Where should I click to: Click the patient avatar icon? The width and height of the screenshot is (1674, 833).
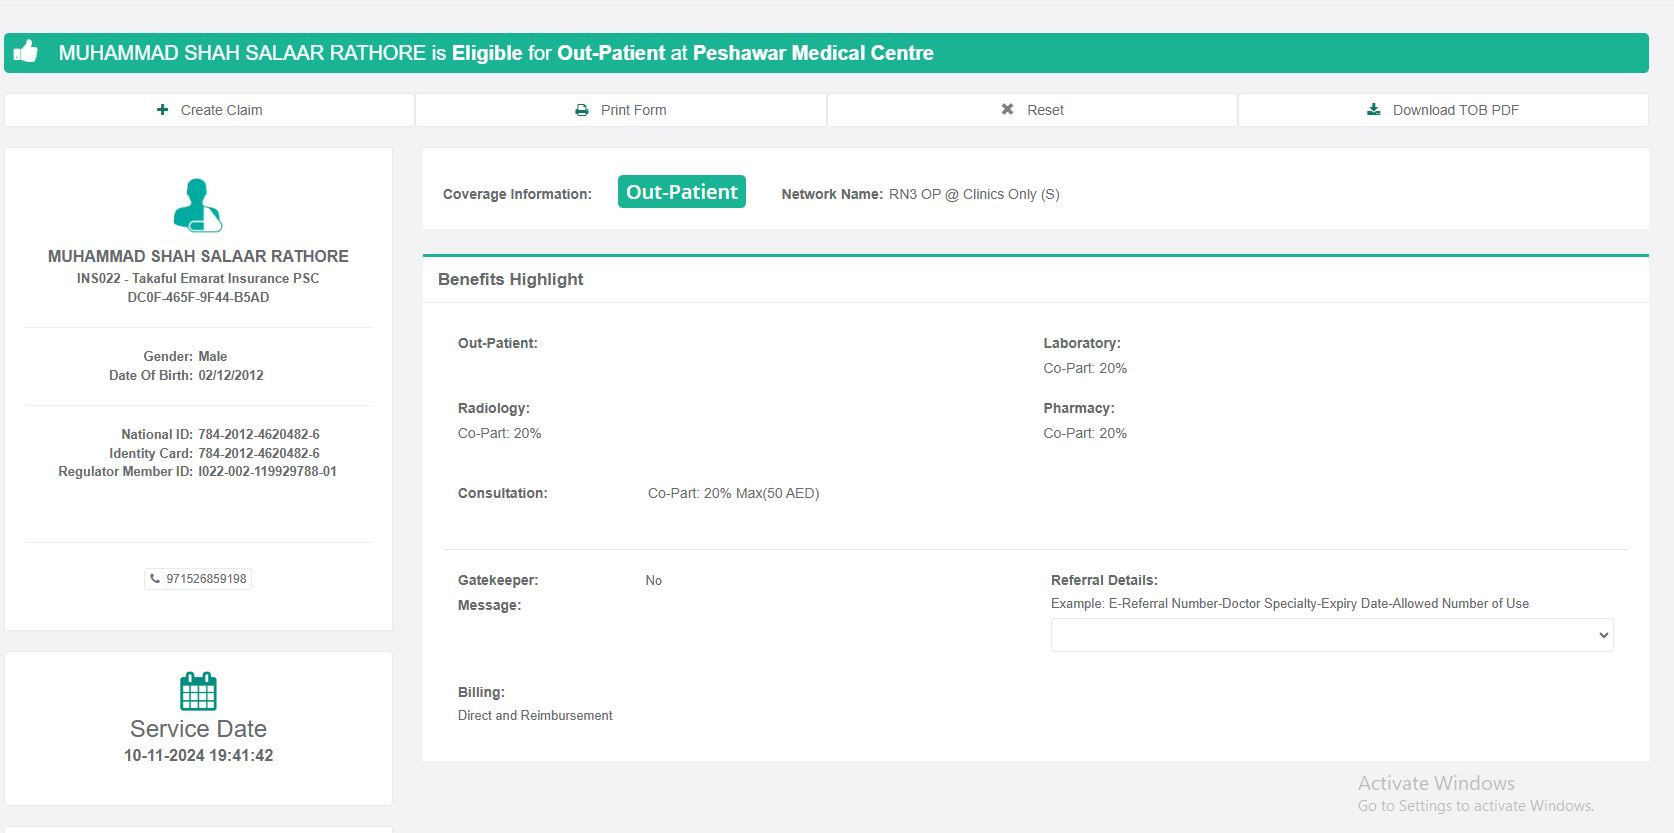click(198, 205)
